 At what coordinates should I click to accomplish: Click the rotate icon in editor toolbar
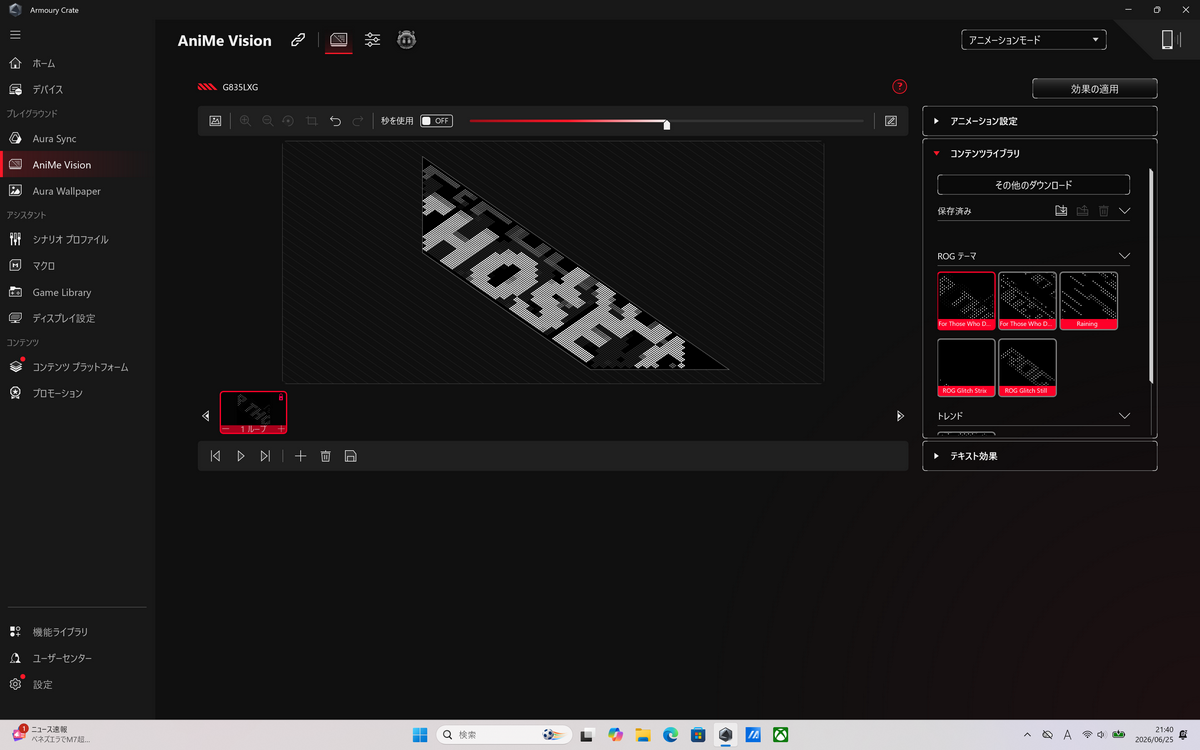point(288,121)
